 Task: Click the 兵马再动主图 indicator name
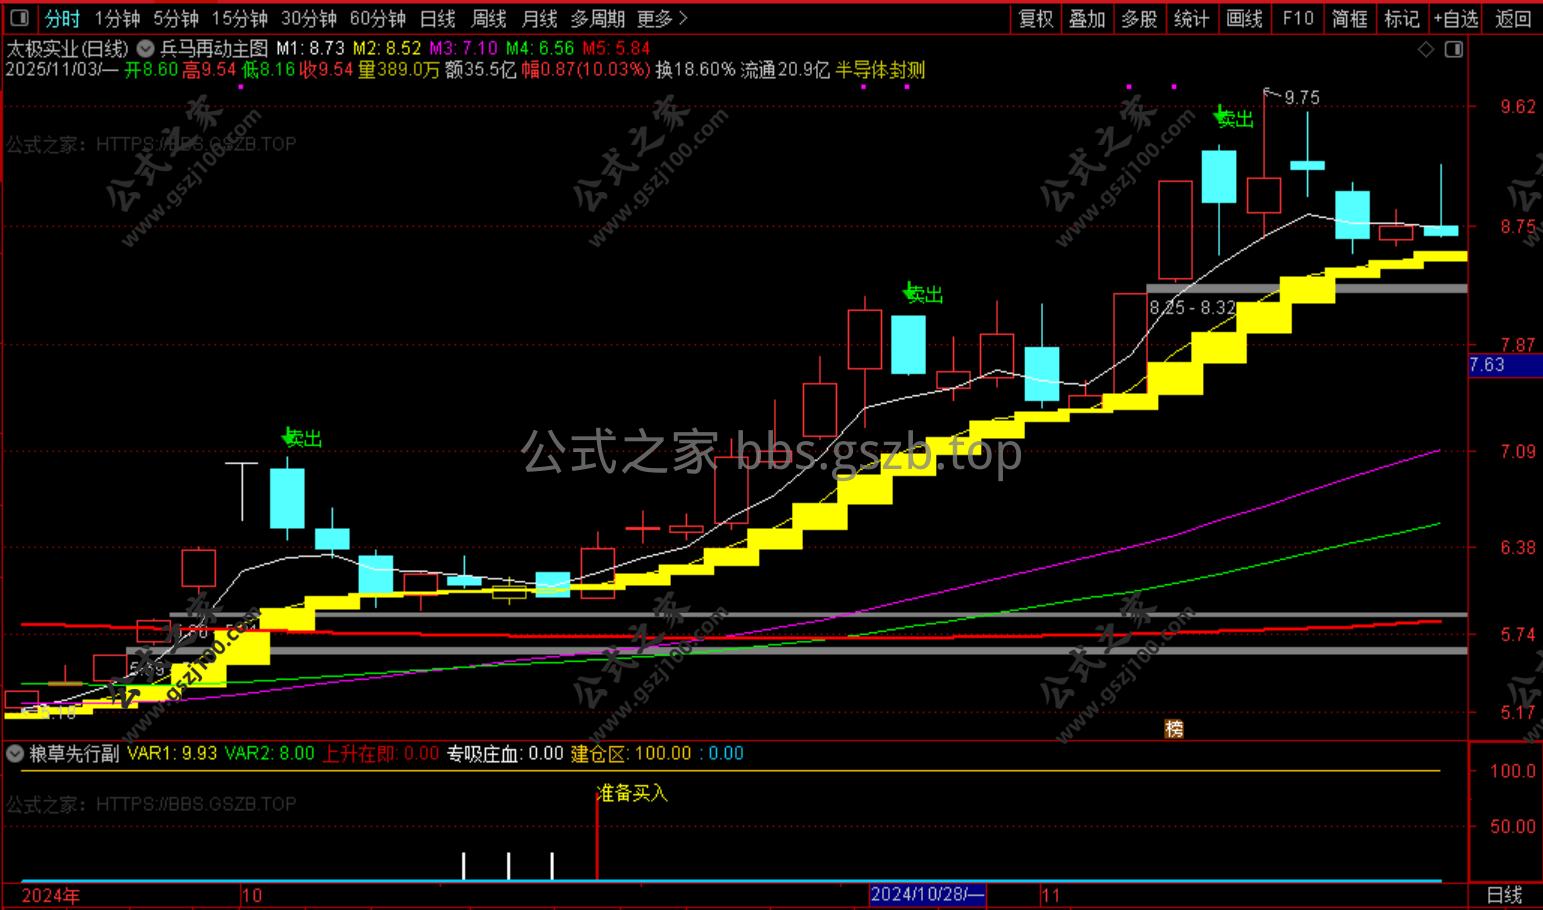[x=215, y=48]
